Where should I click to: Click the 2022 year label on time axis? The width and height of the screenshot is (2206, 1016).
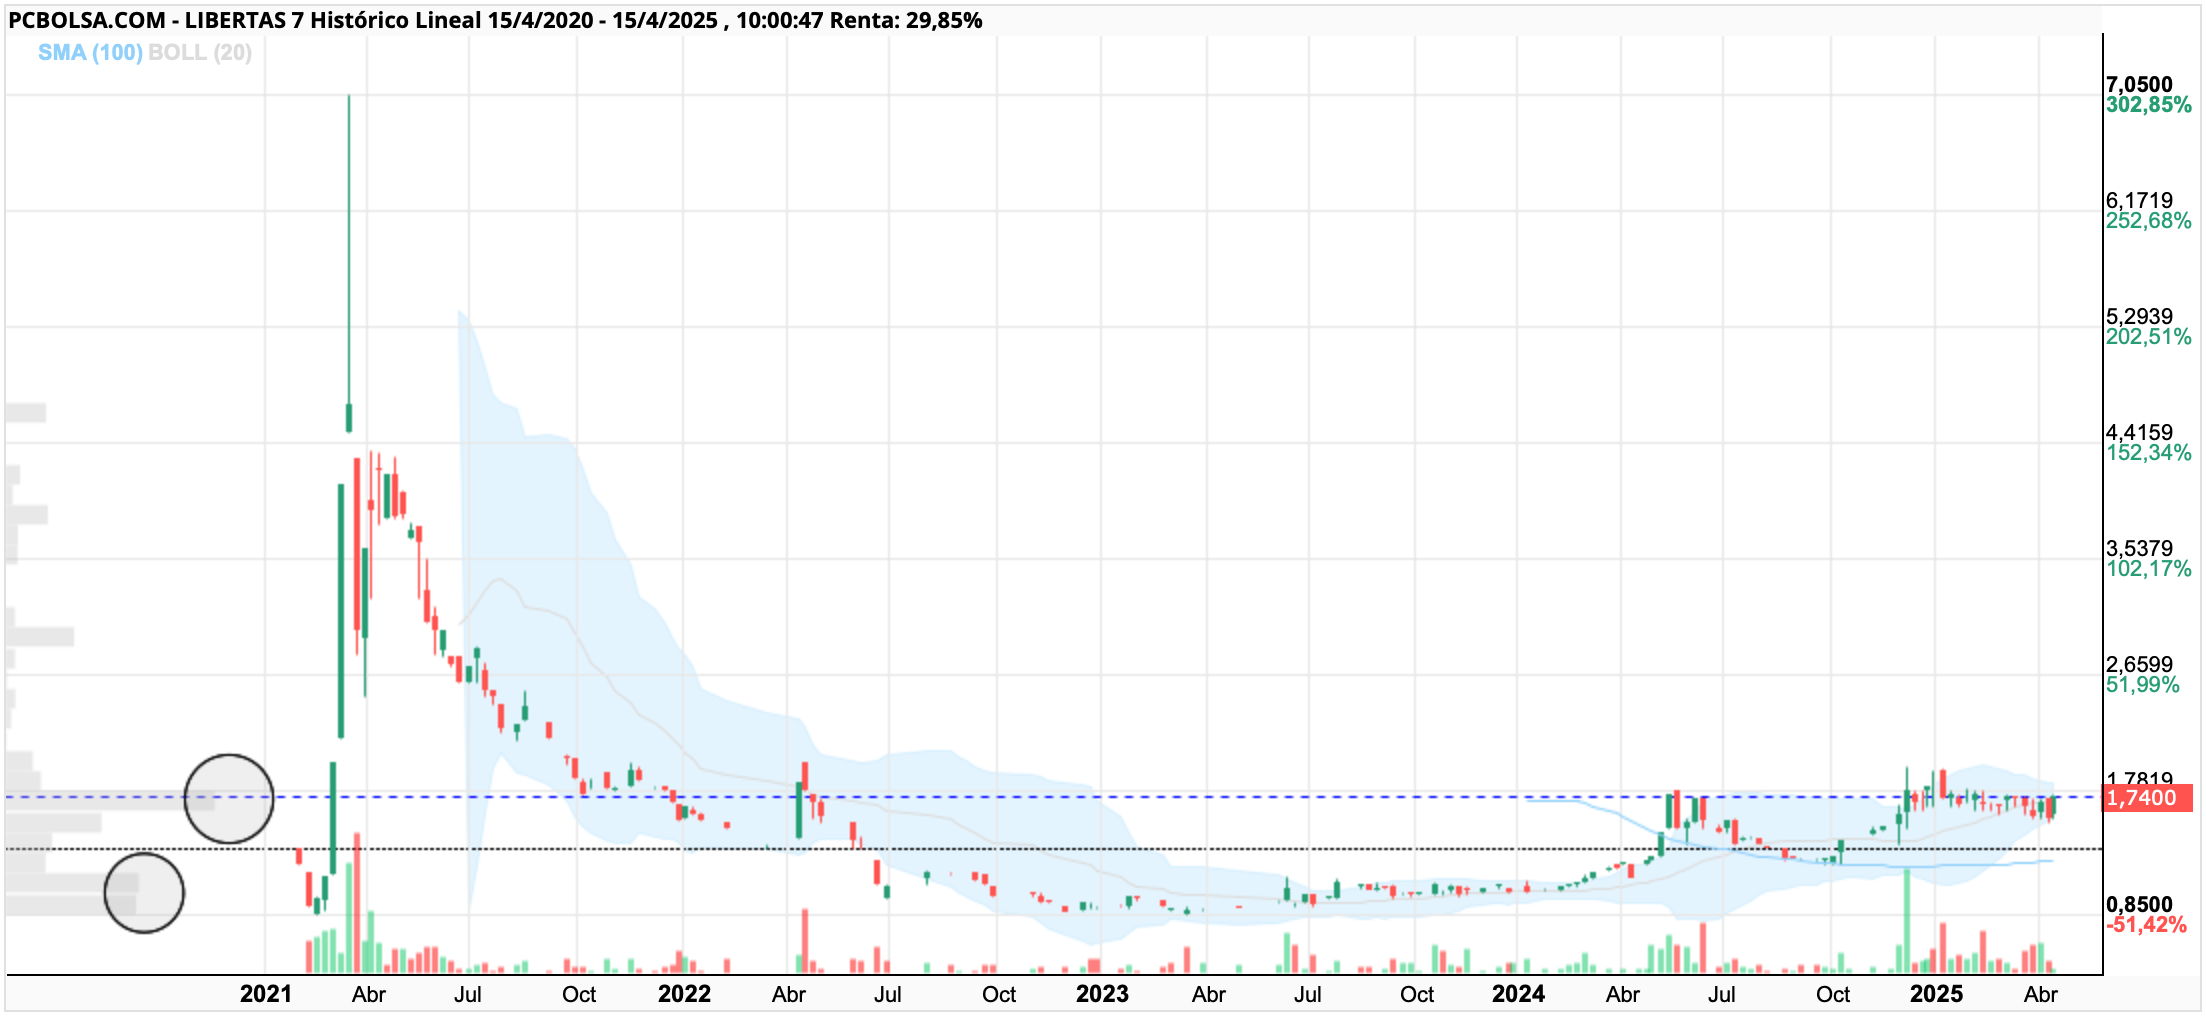tap(684, 994)
